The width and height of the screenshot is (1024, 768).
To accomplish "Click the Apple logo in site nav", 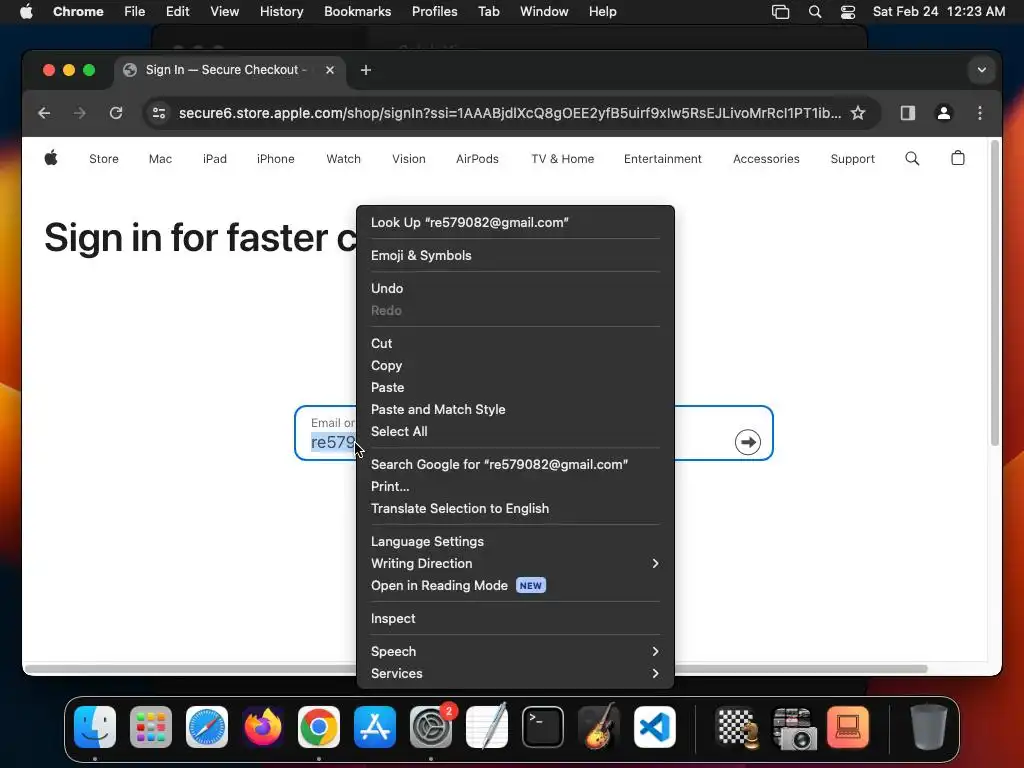I will [x=51, y=158].
